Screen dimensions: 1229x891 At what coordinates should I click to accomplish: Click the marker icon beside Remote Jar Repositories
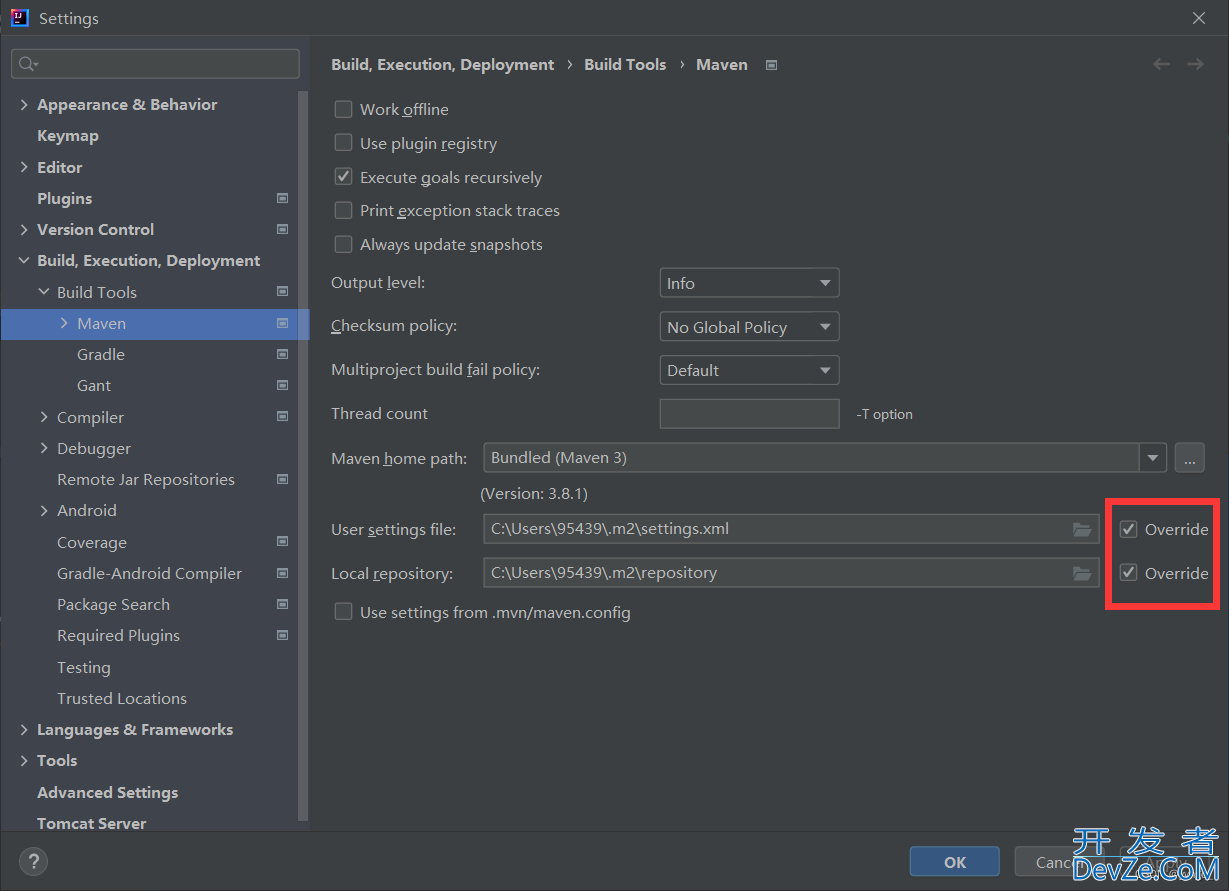click(283, 479)
